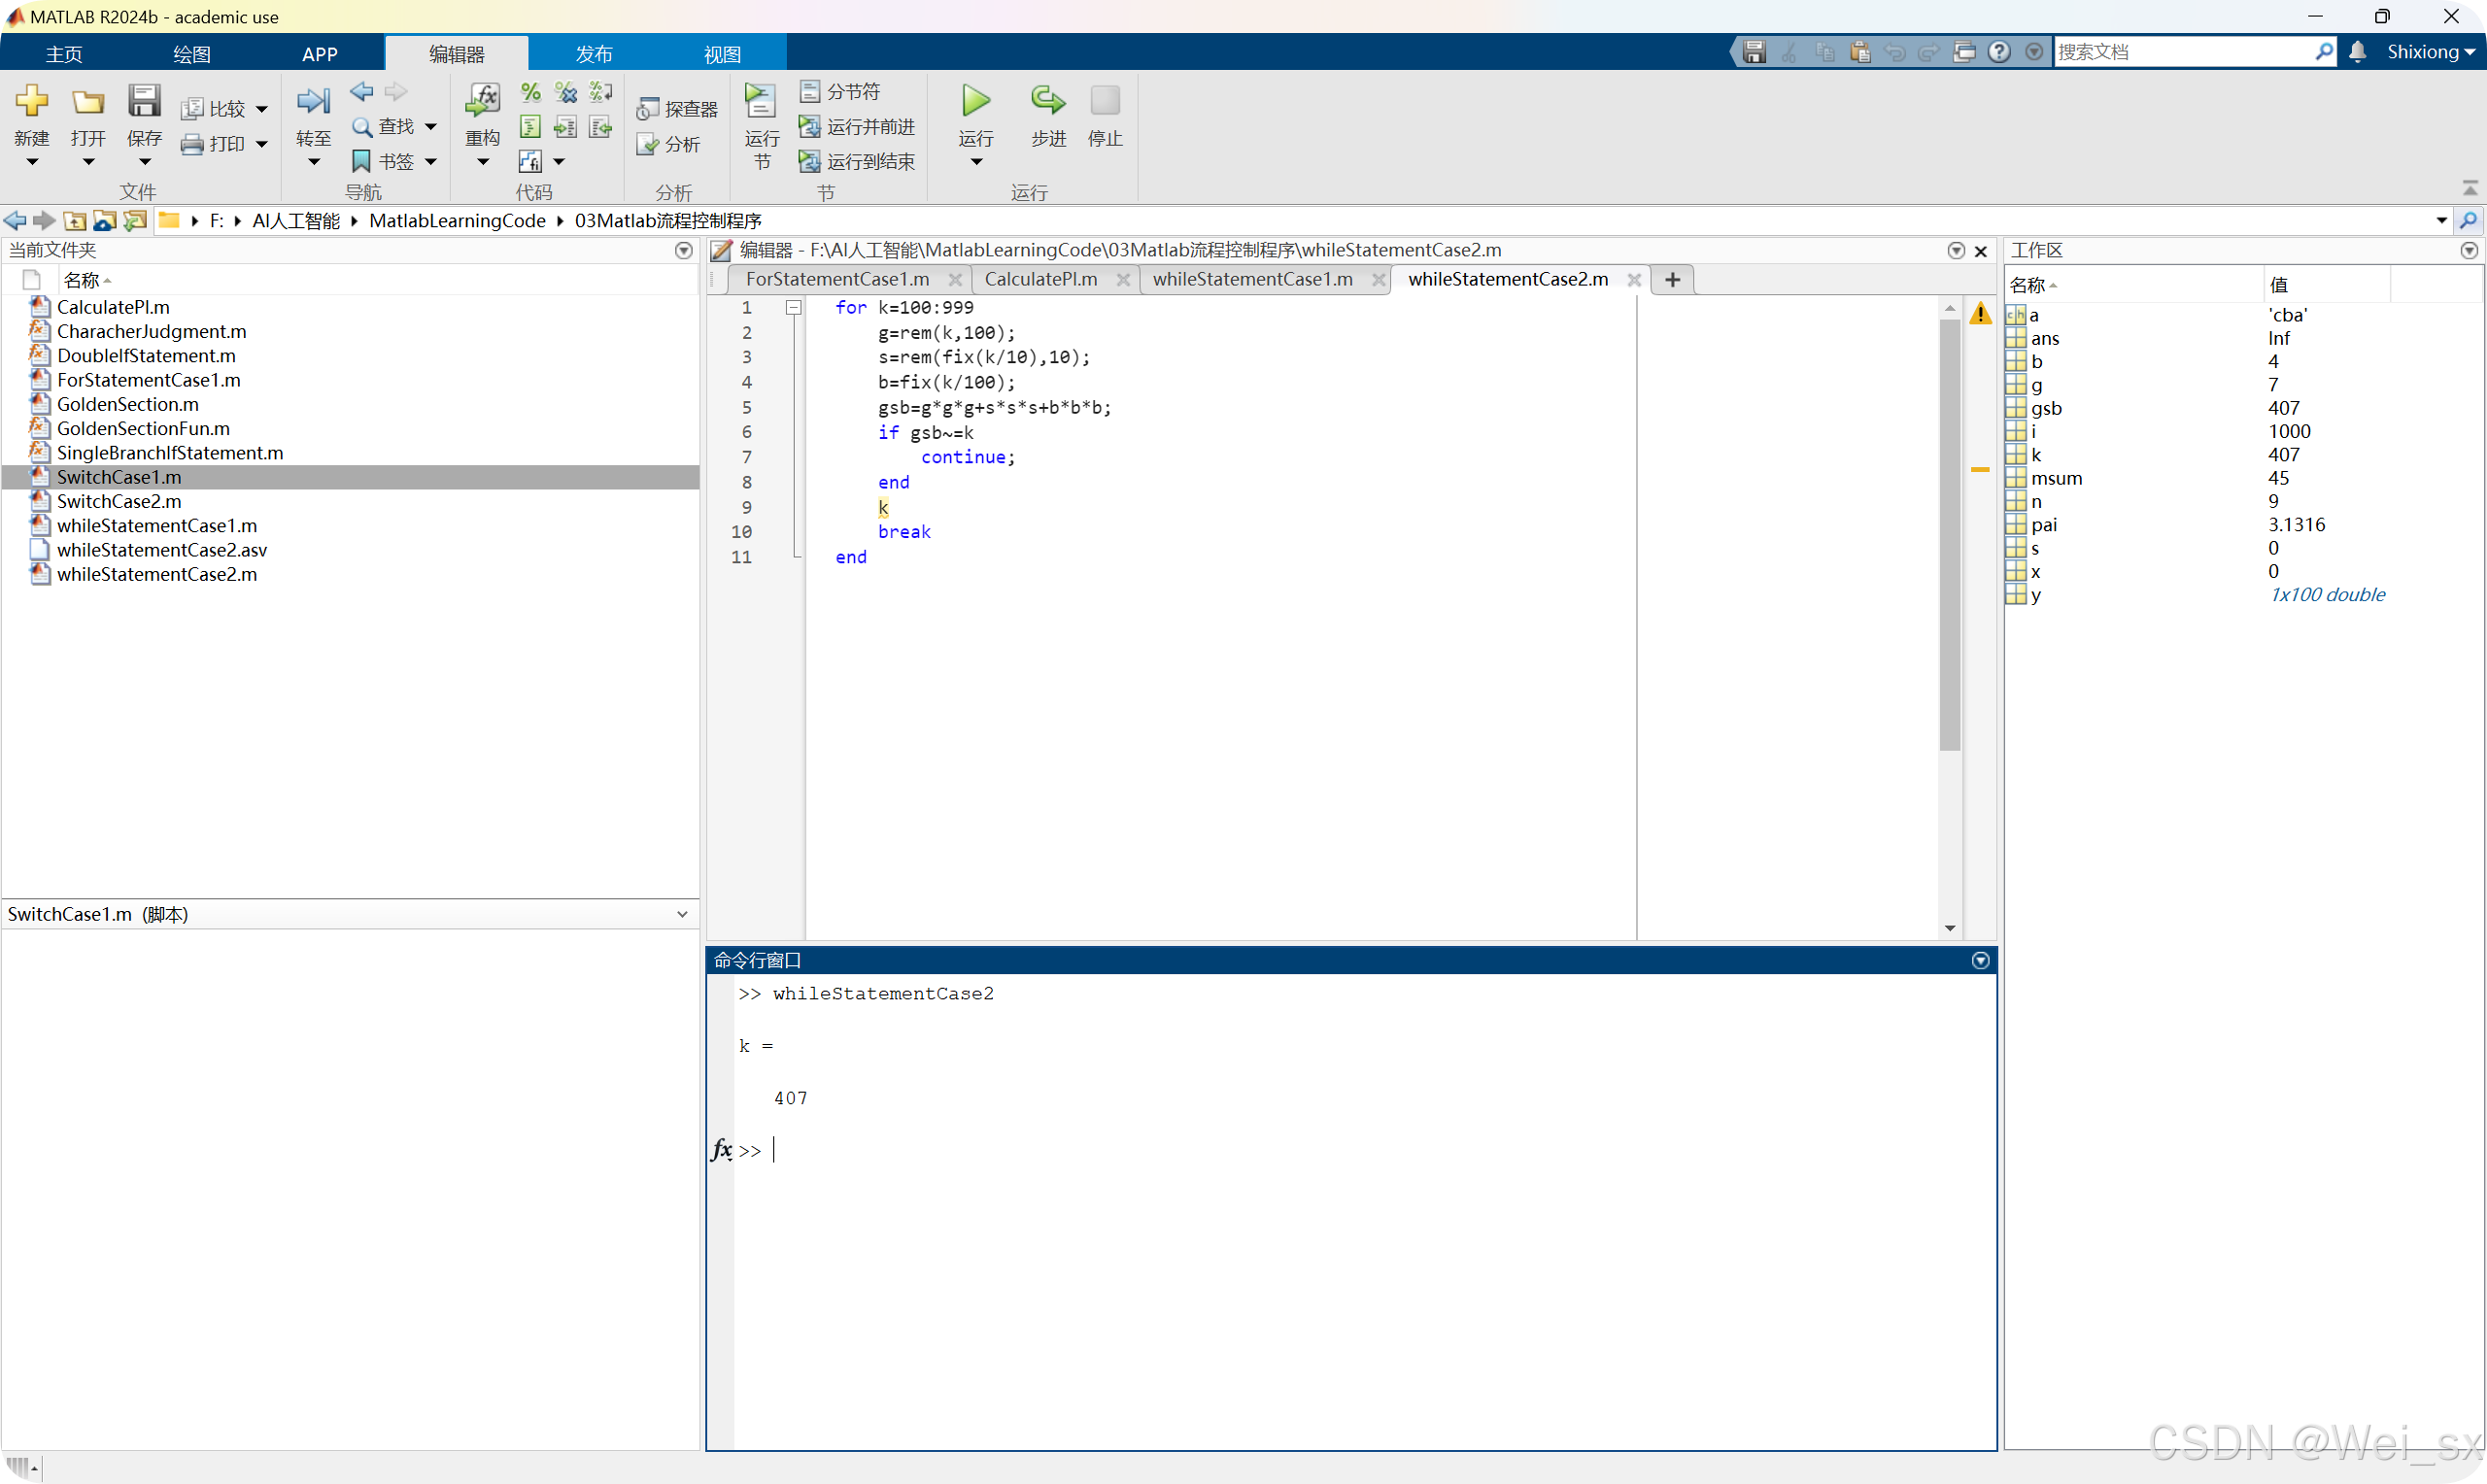The width and height of the screenshot is (2487, 1484).
Task: Click the notification bell icon
Action: tap(2357, 52)
